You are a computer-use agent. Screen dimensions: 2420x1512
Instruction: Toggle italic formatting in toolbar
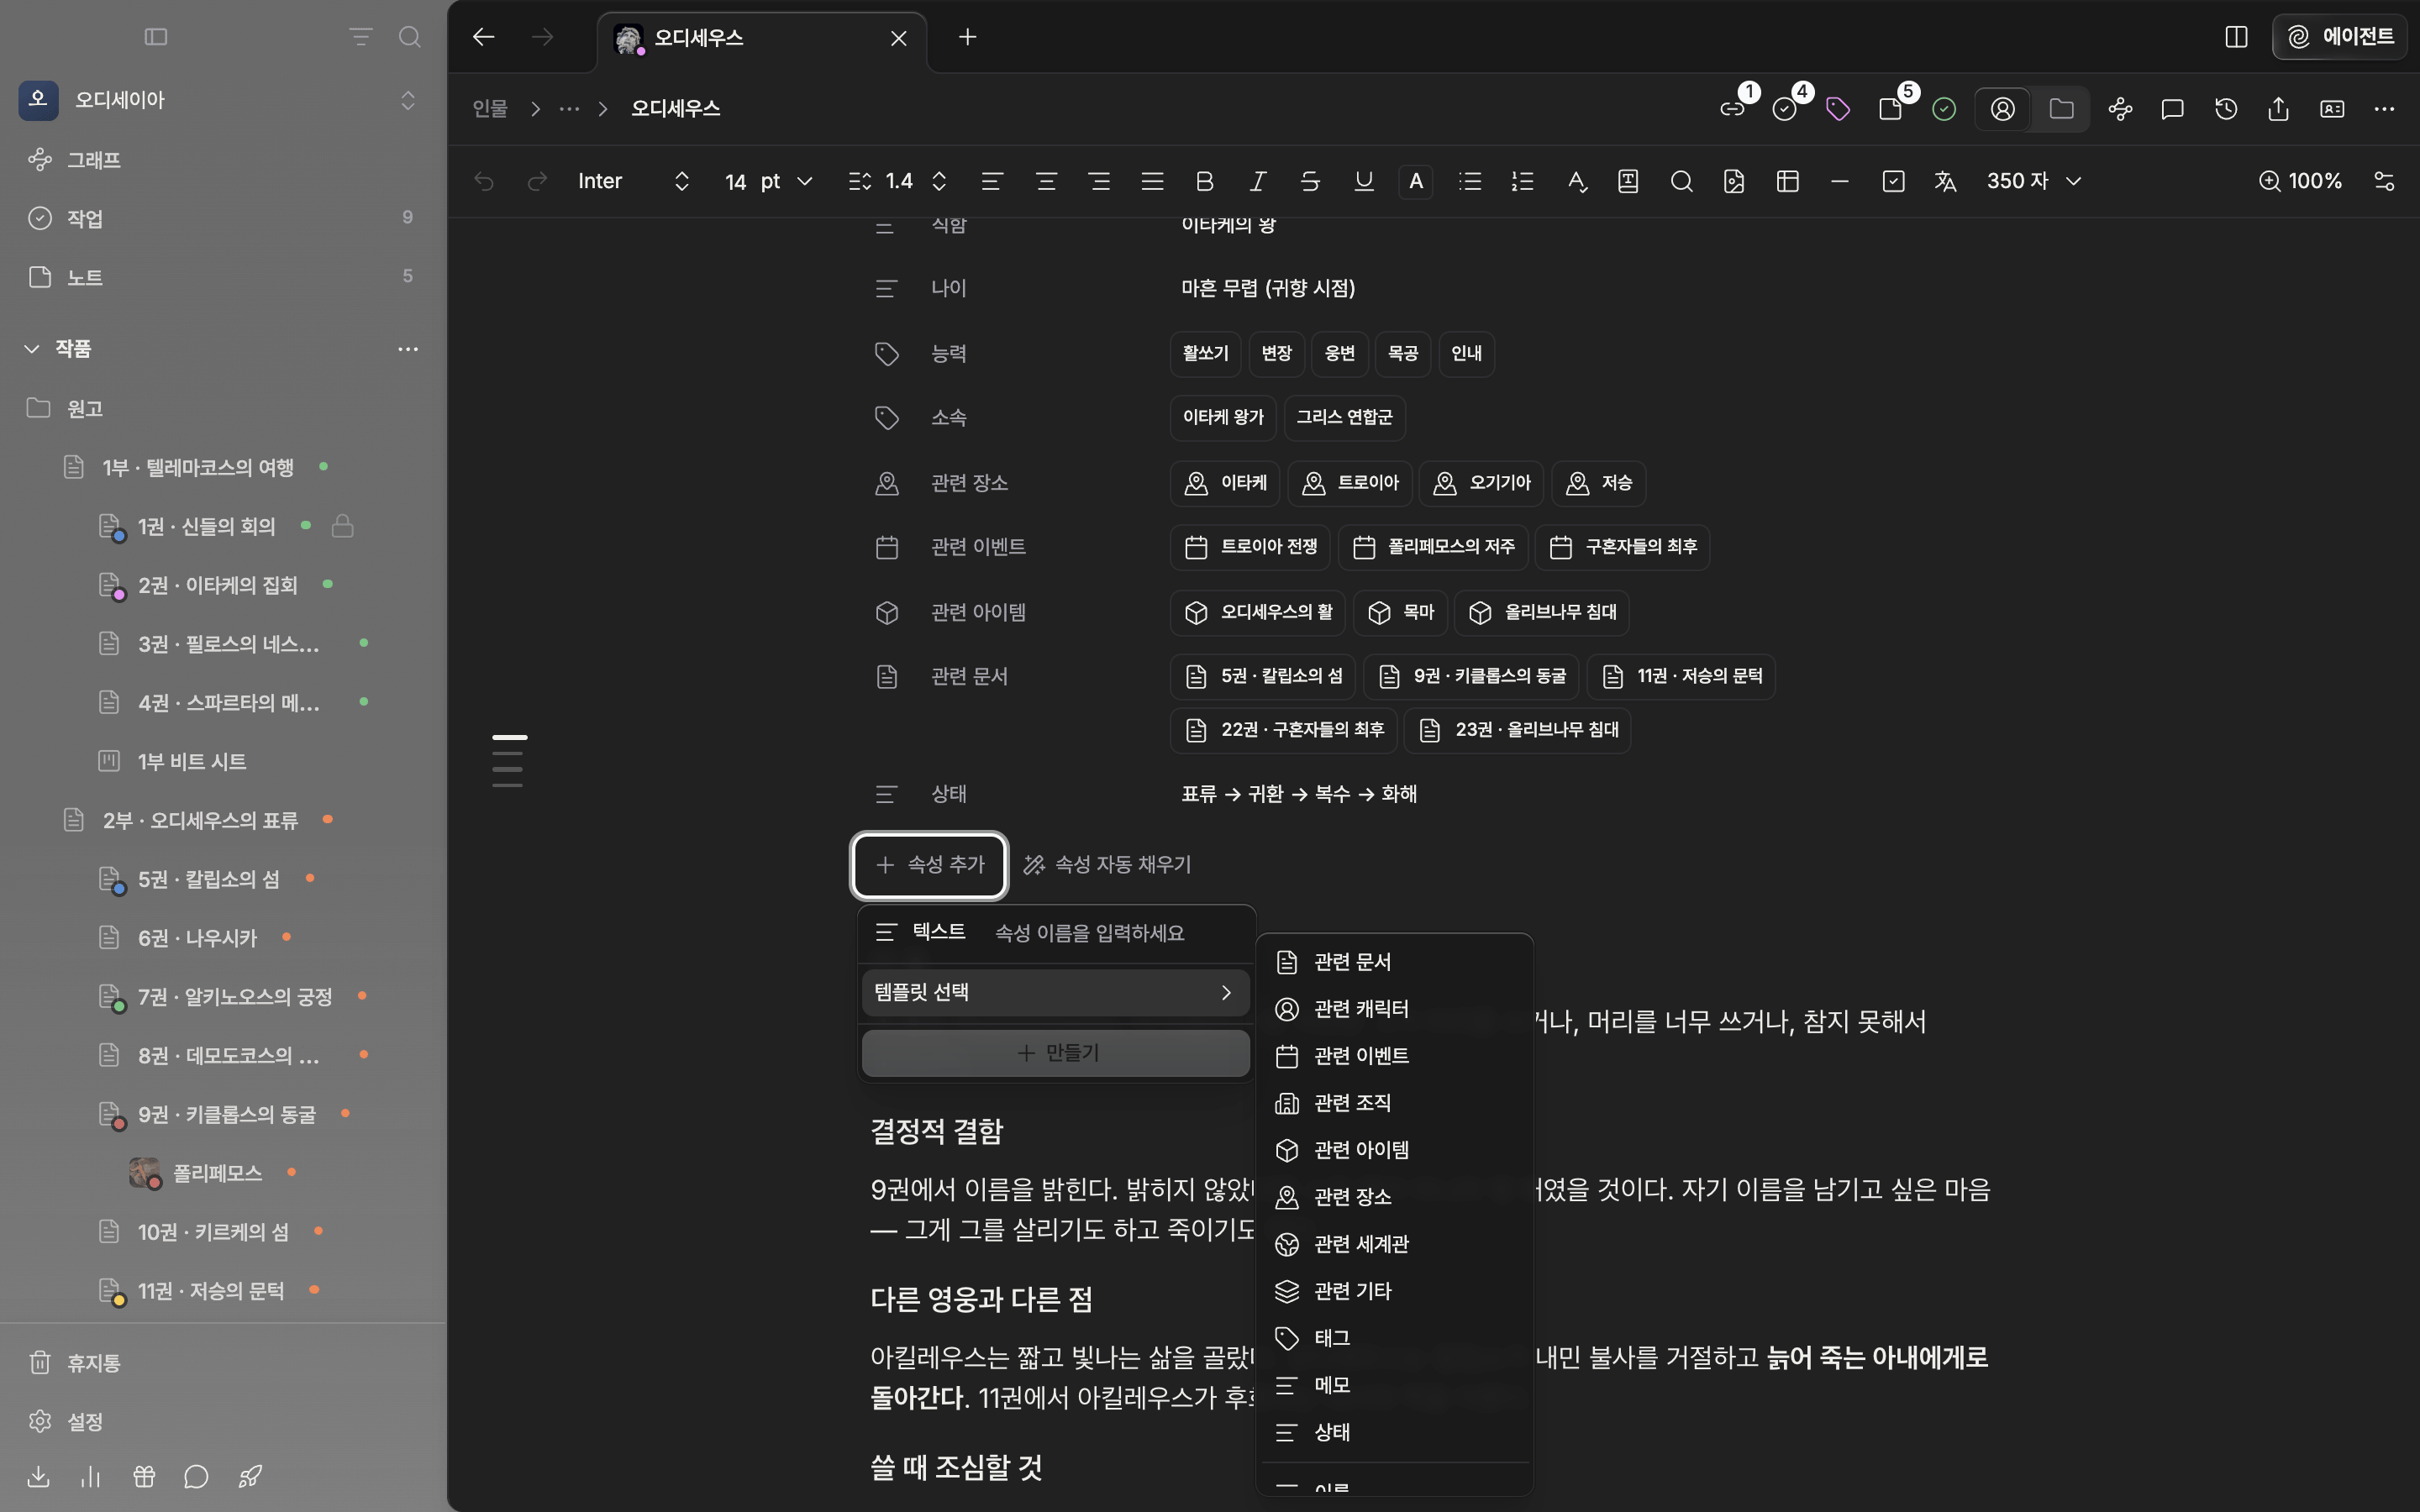1258,181
